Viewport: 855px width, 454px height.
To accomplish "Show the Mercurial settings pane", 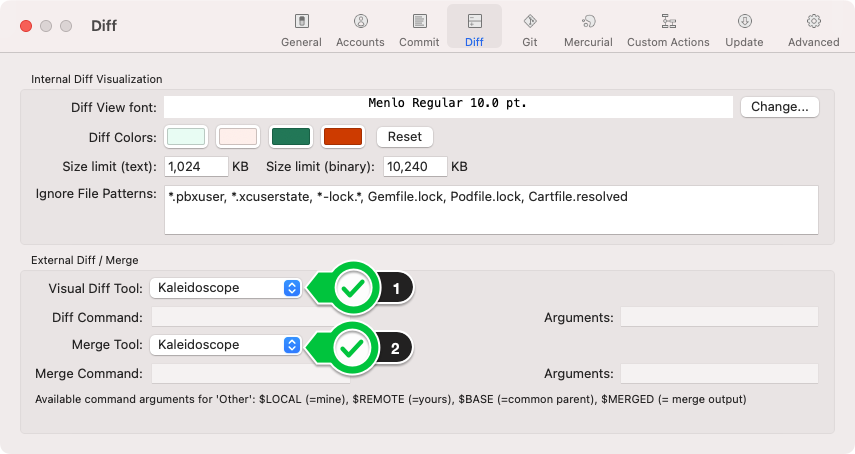I will coord(588,29).
